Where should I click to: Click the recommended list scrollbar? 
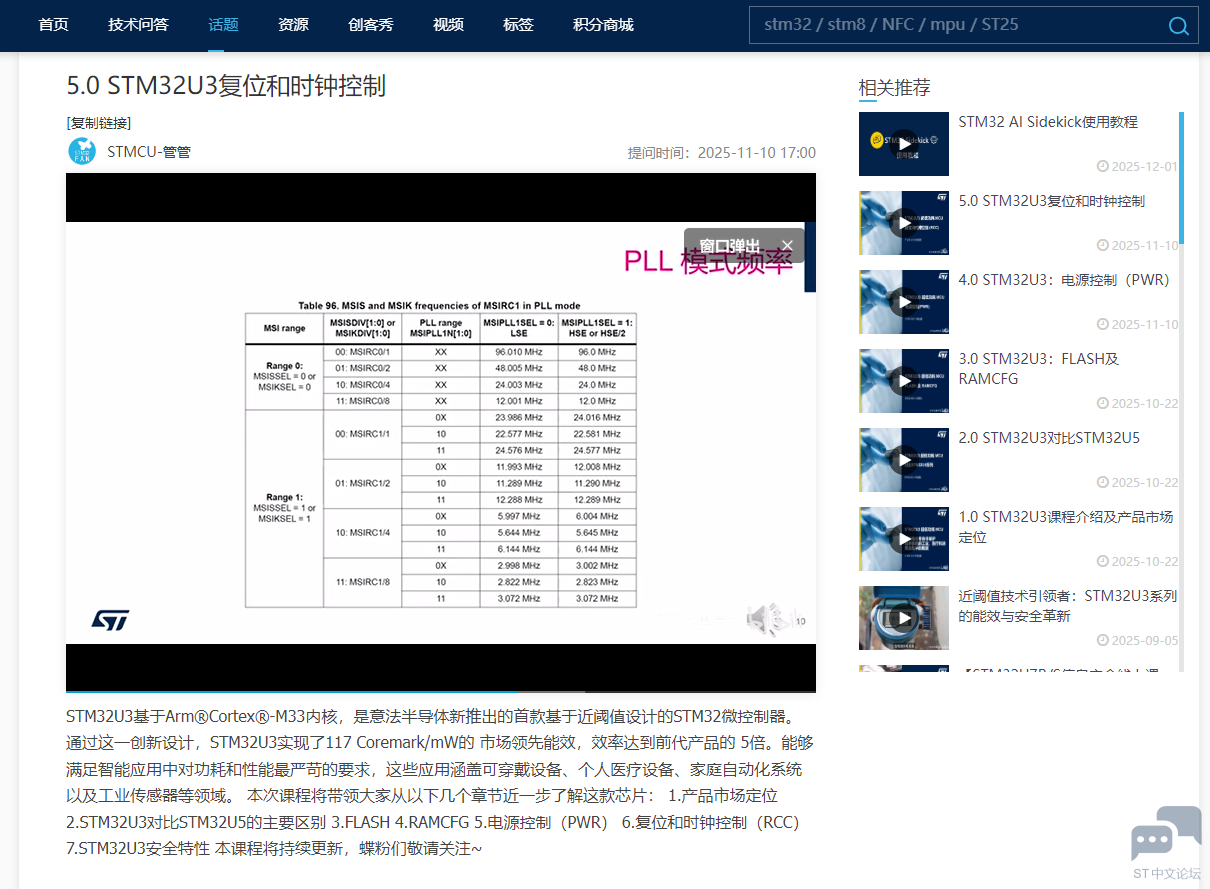tap(1181, 178)
